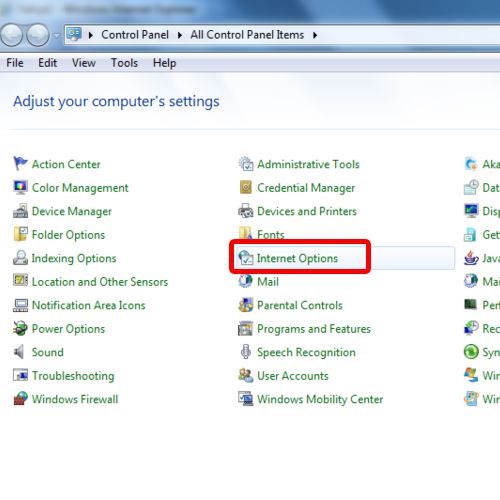This screenshot has width=500, height=500.
Task: Click the Parental Controls icon
Action: [x=246, y=305]
